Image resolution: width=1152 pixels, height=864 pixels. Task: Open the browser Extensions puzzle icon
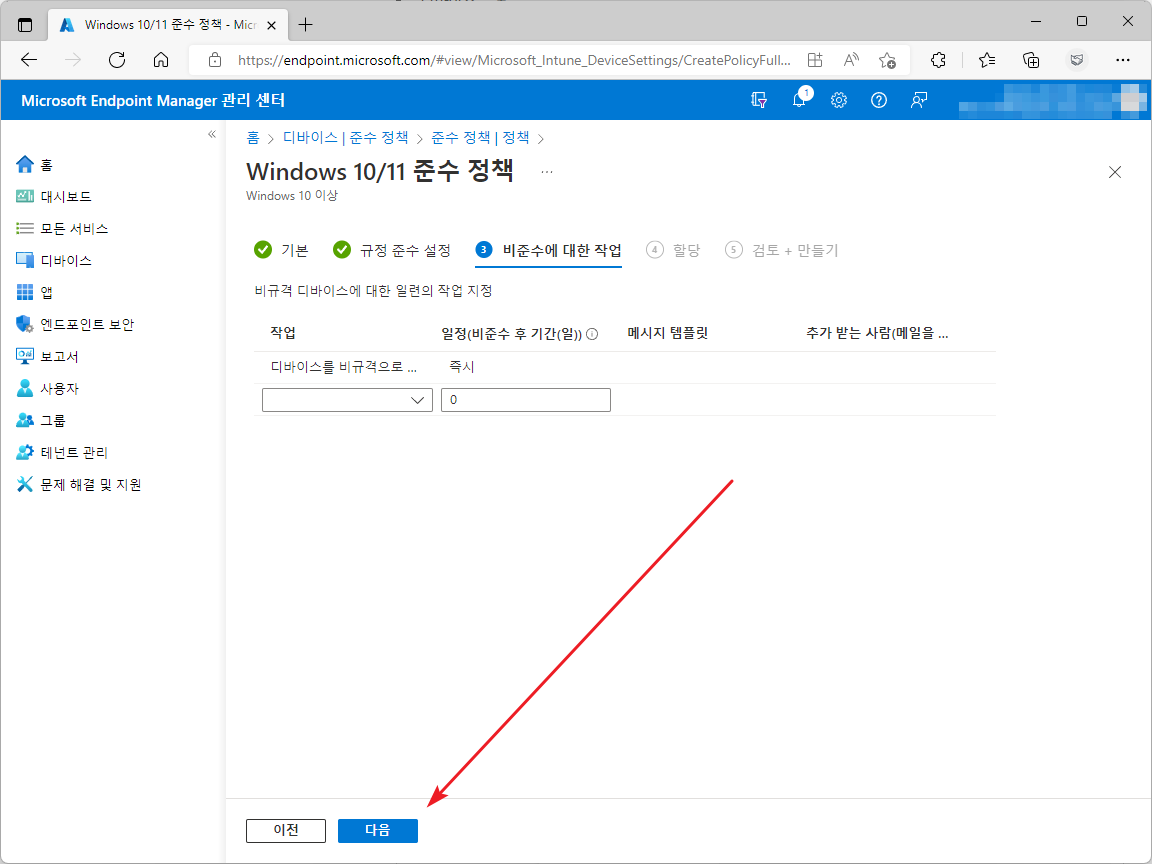(938, 60)
